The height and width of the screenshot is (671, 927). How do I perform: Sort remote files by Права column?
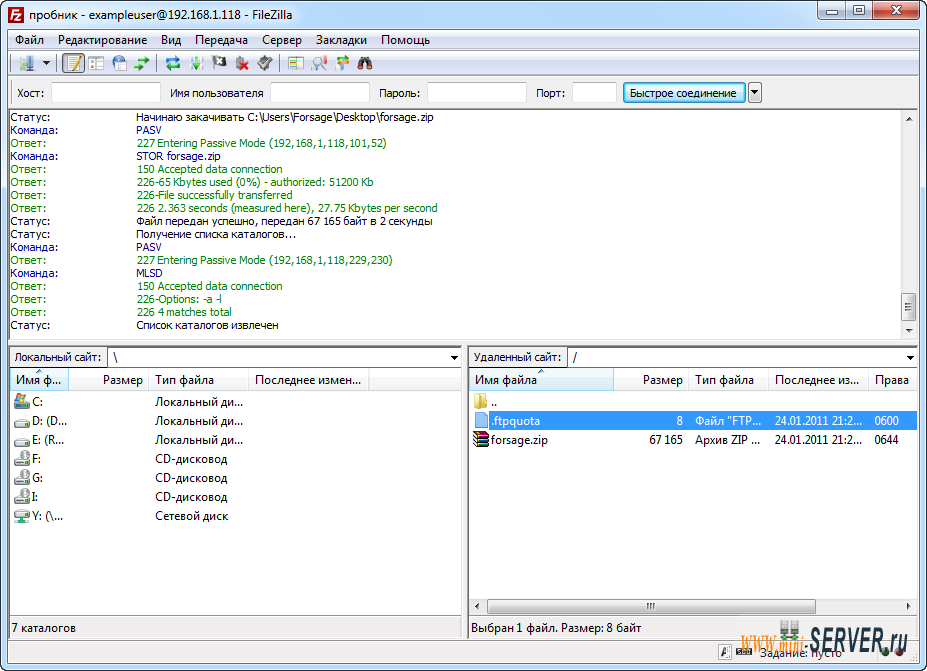click(892, 380)
